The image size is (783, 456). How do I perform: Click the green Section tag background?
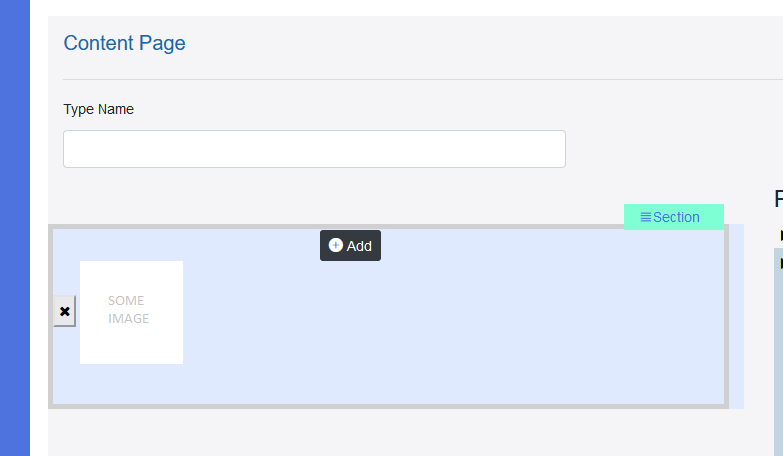click(674, 217)
